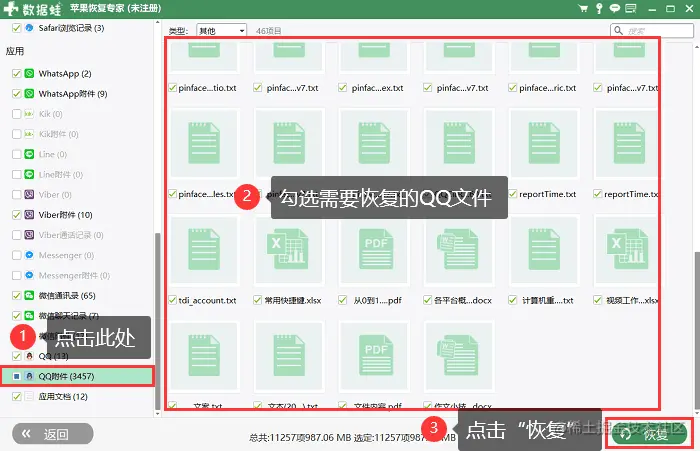Uncheck the WhatsApp附件 (9) checkbox
The height and width of the screenshot is (451, 700).
[x=17, y=94]
